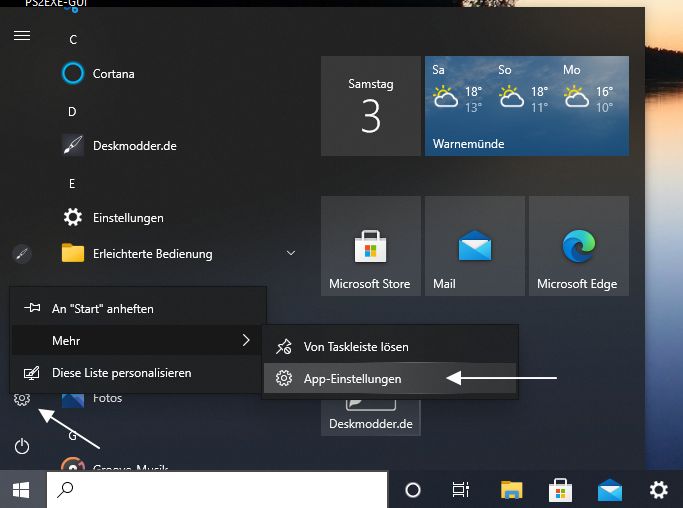Select App-Einstellungen in the submenu
The image size is (683, 508).
(390, 379)
